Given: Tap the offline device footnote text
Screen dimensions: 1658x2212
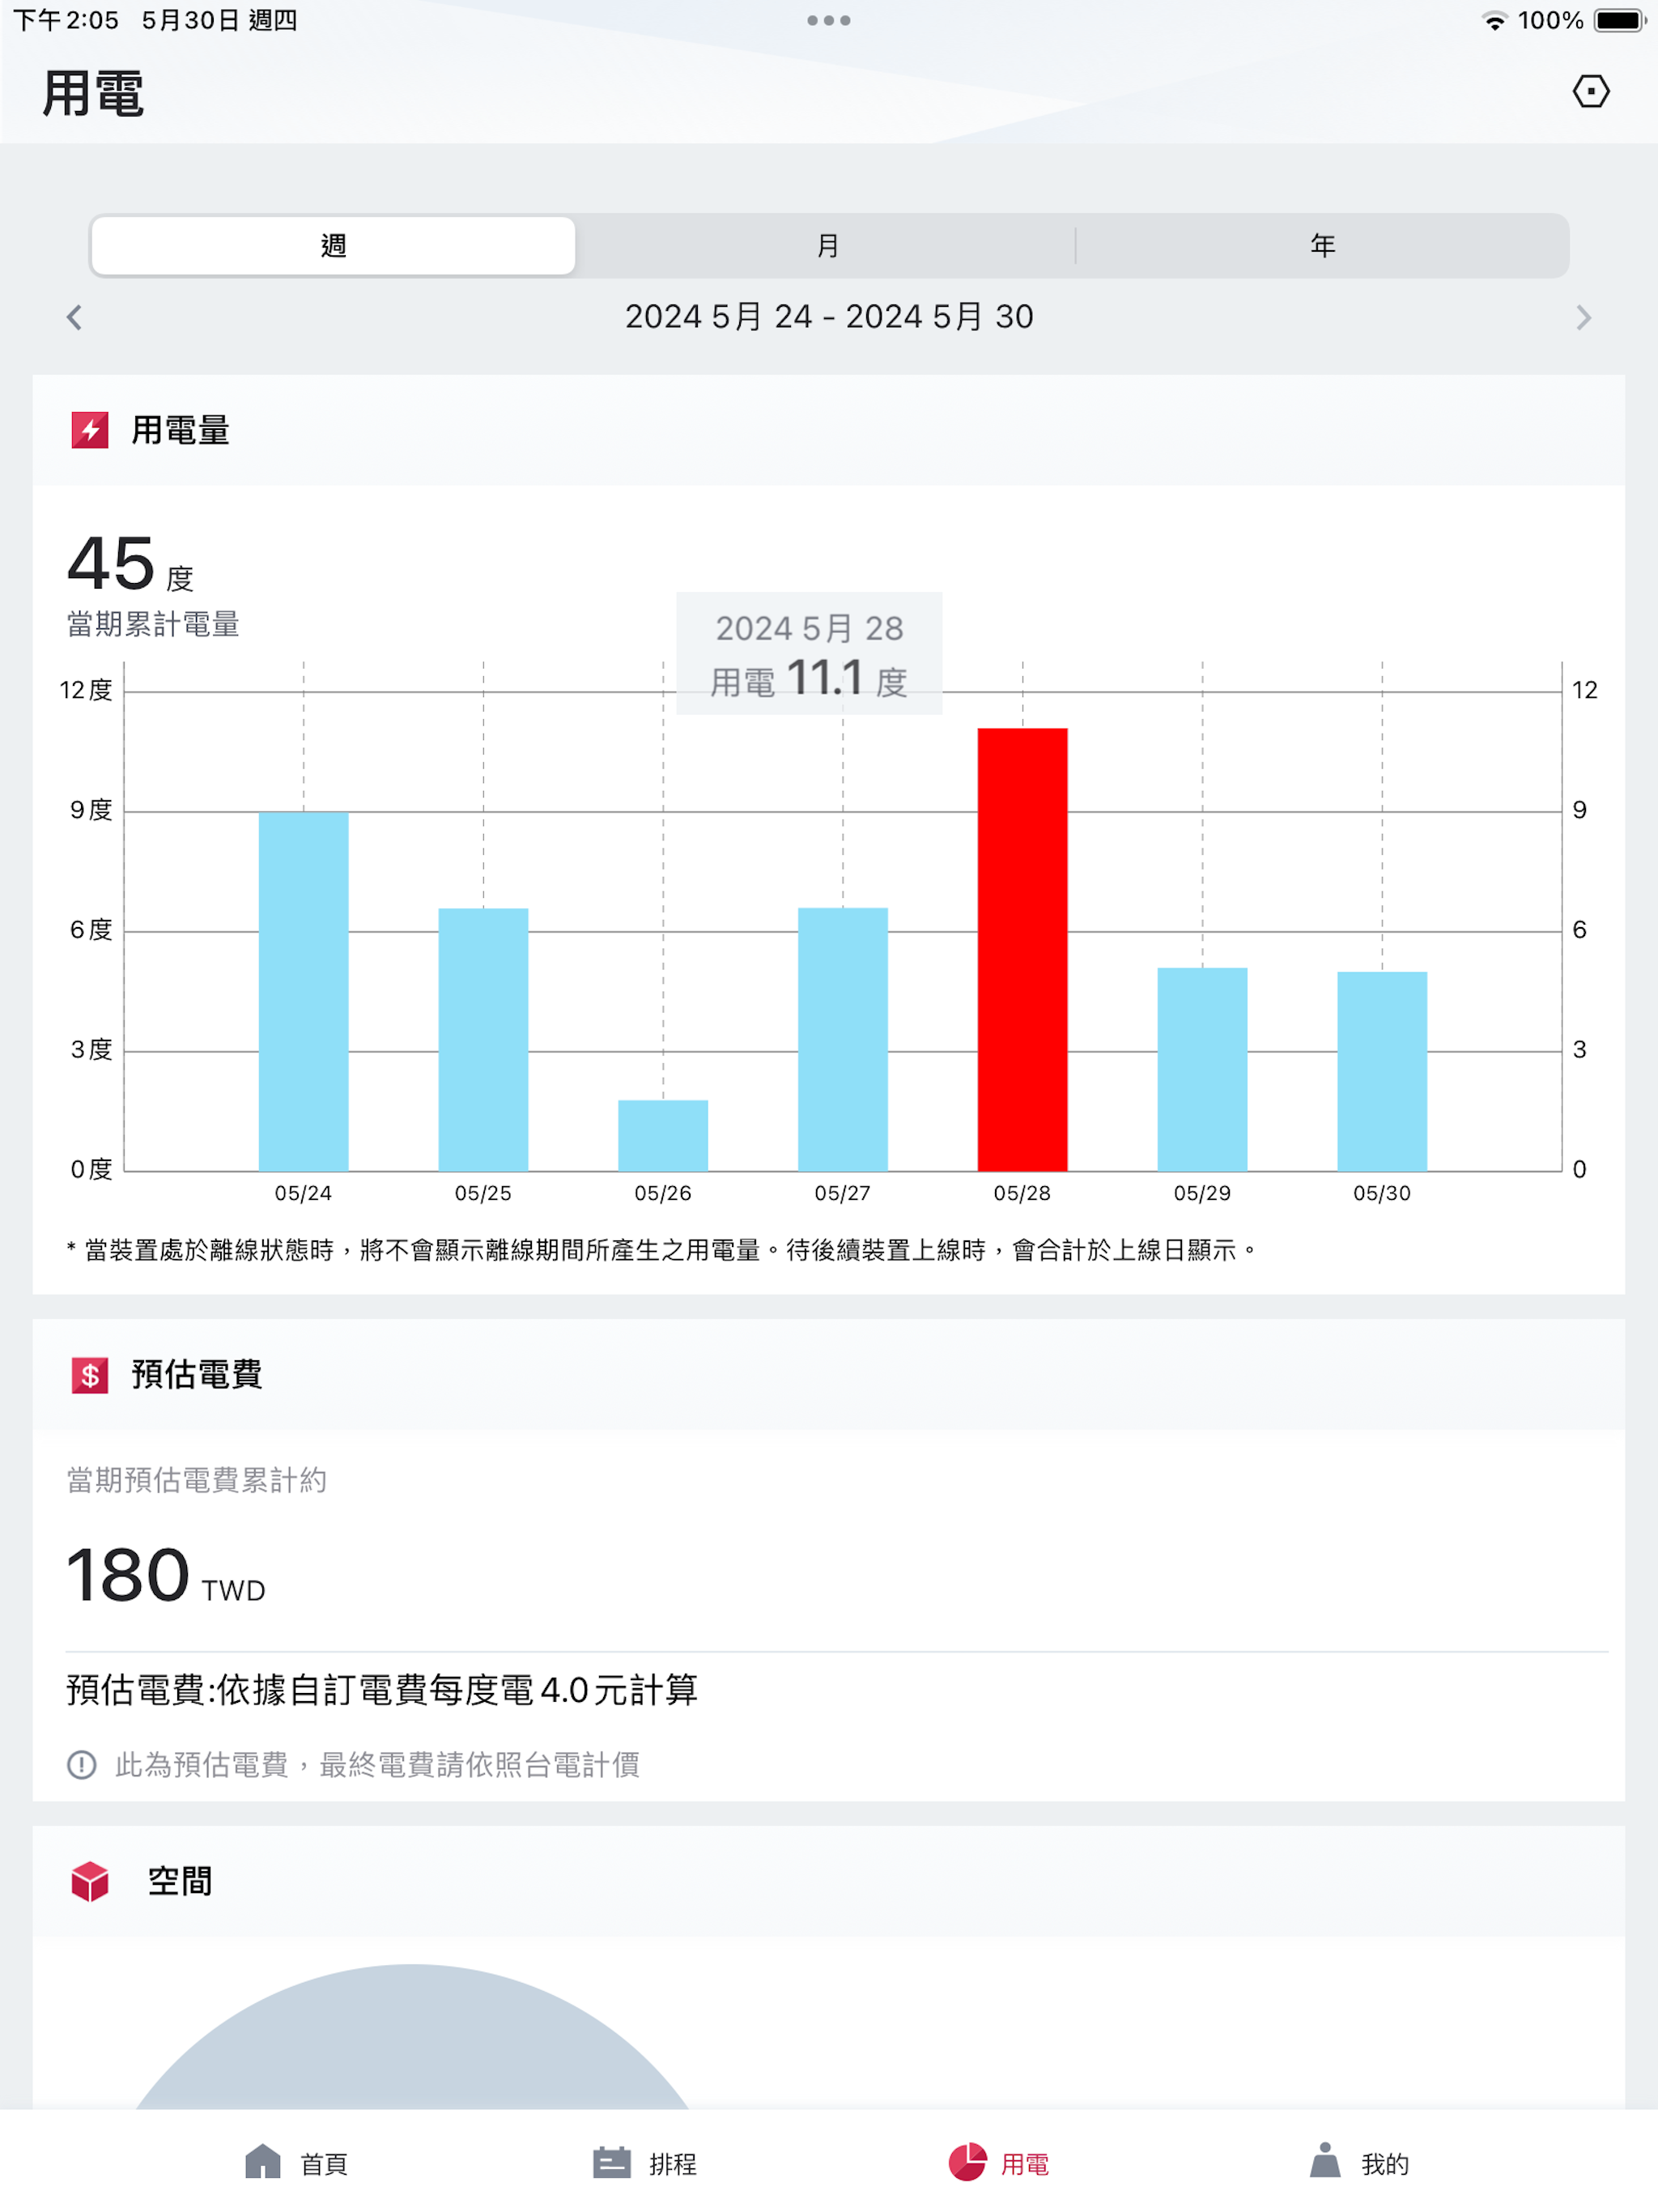Looking at the screenshot, I should 662,1250.
